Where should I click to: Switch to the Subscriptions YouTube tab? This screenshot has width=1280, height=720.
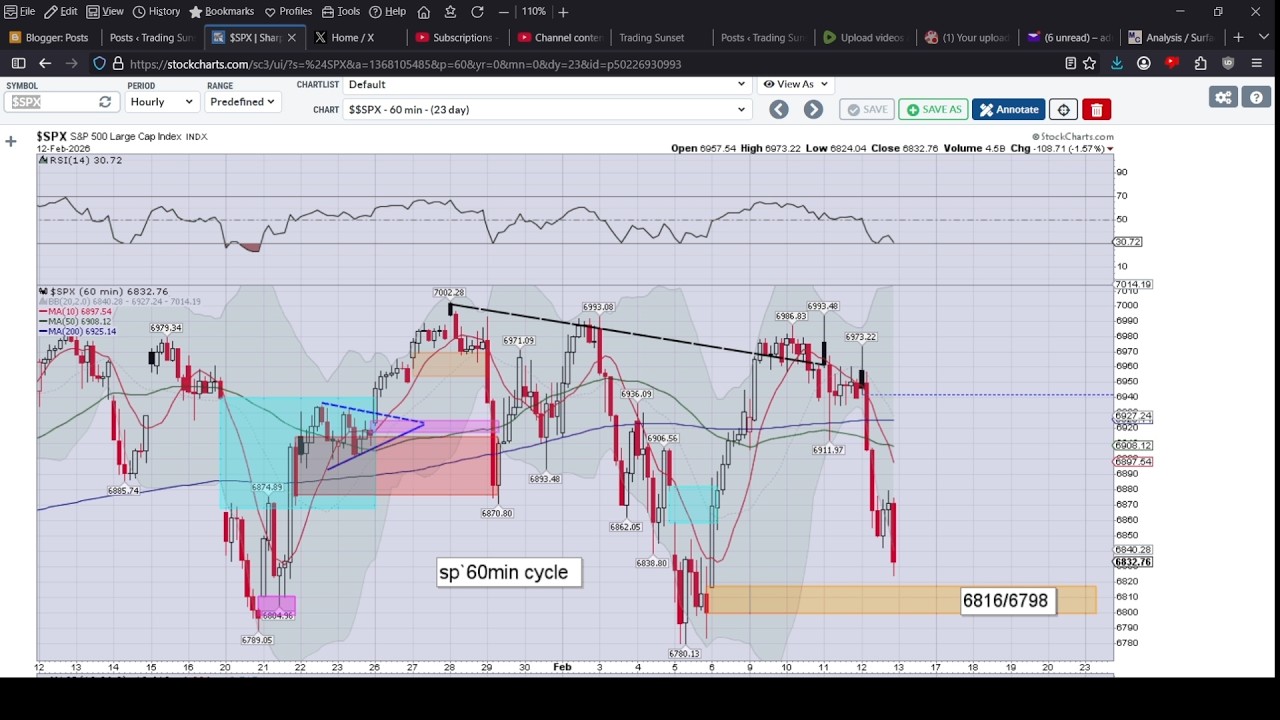click(x=455, y=38)
